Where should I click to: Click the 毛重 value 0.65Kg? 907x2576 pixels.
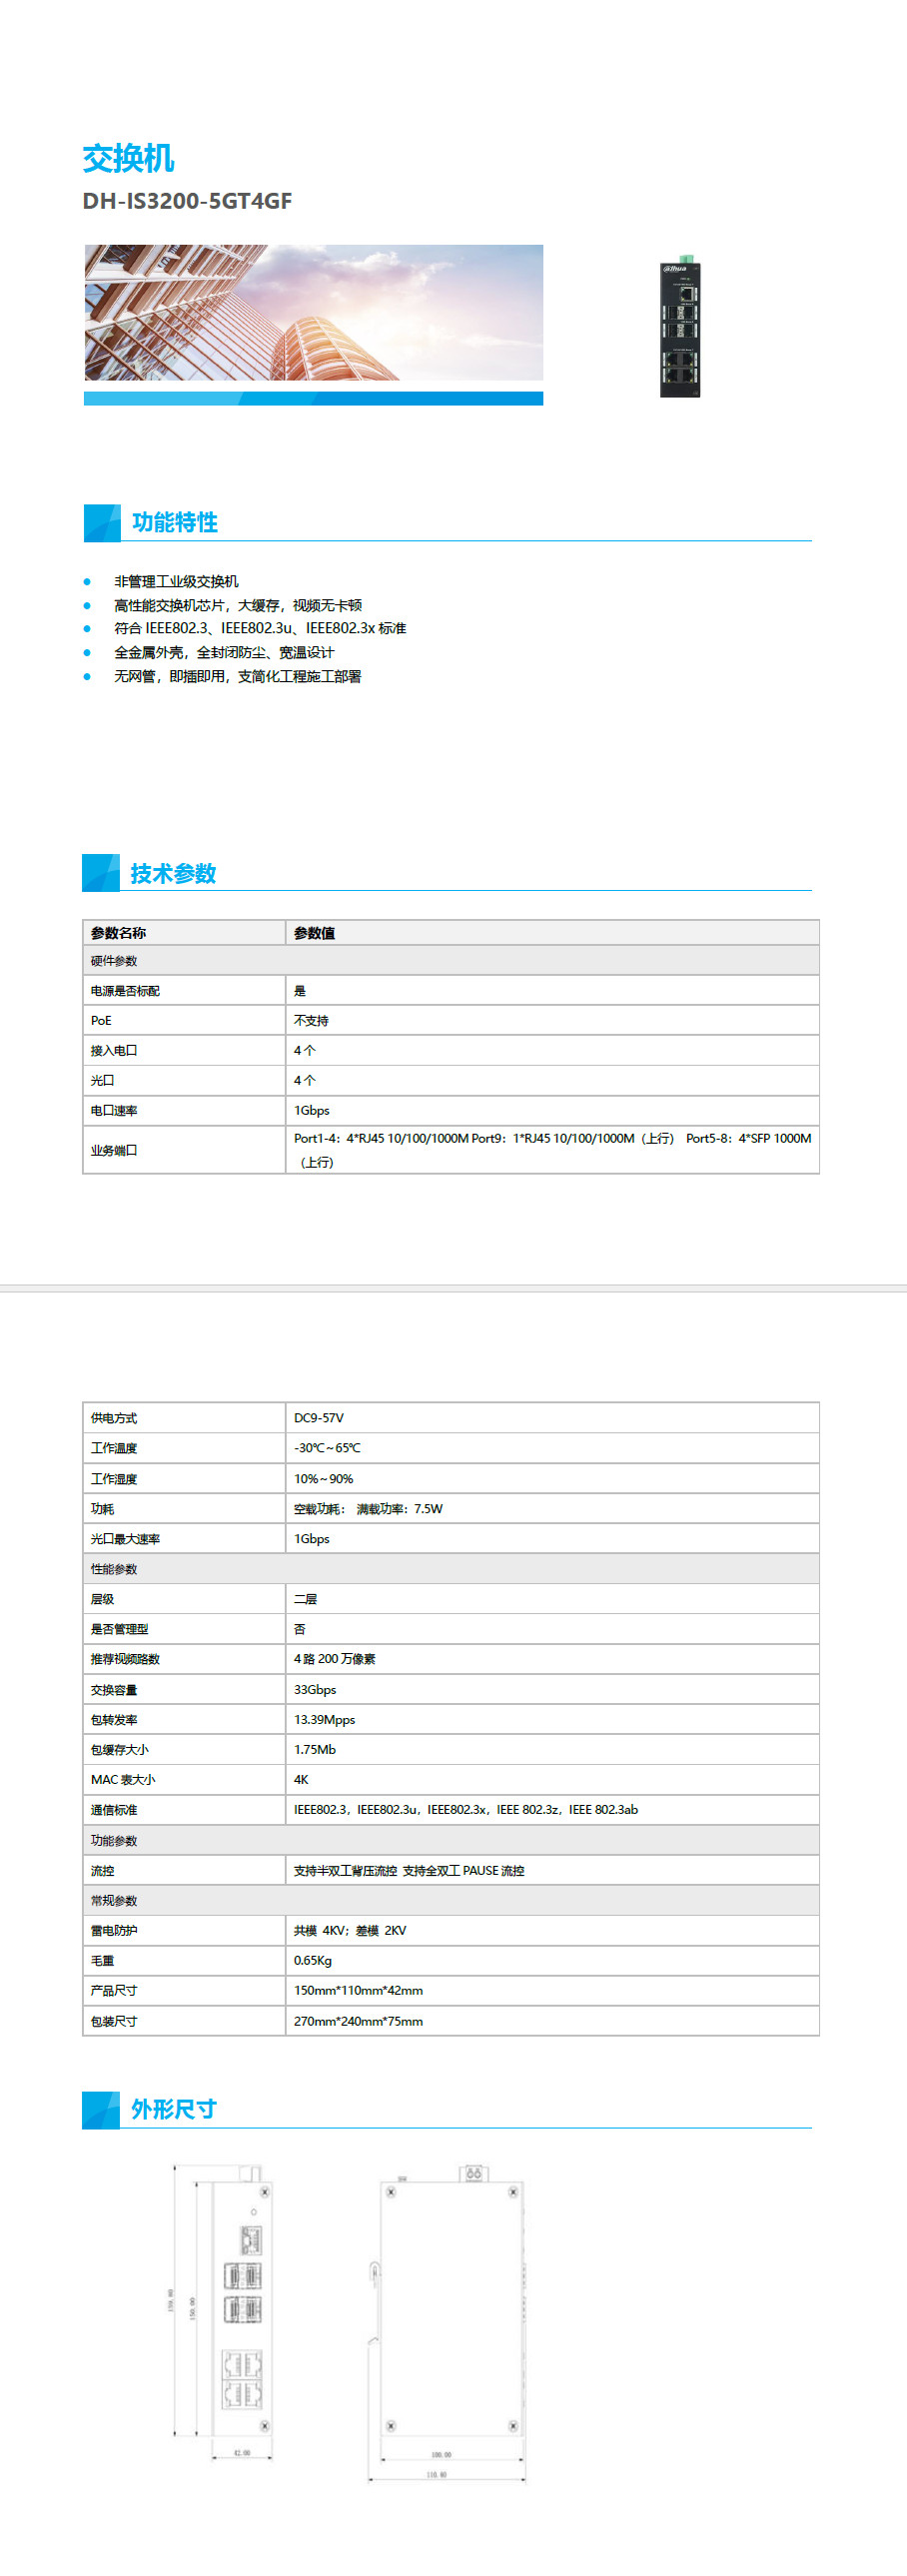[x=313, y=1961]
